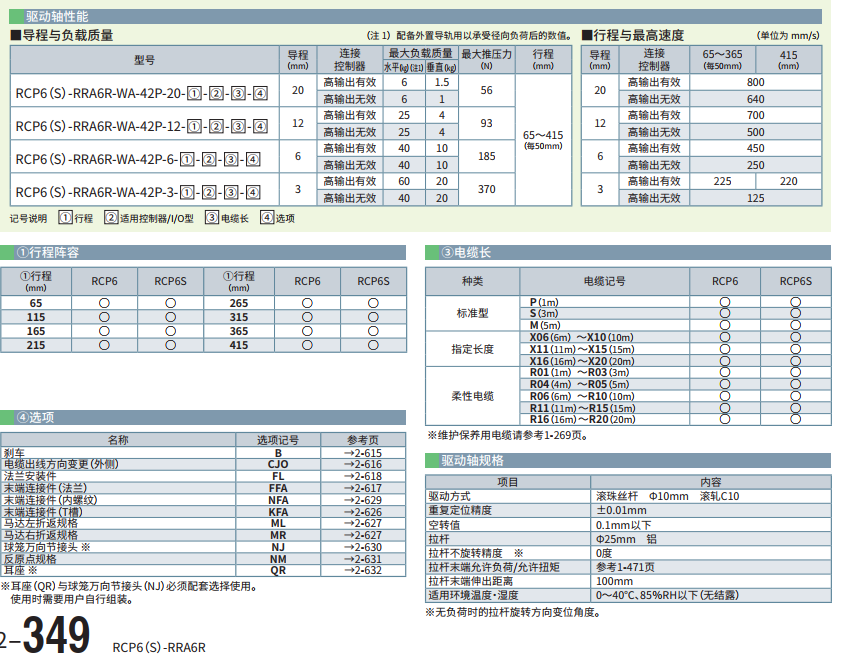Click max speed value "800"
The width and height of the screenshot is (853, 654).
point(756,82)
